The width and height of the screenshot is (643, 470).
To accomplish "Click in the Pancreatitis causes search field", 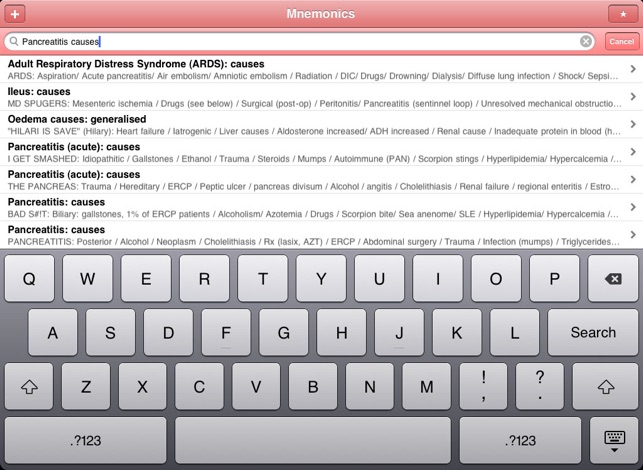I will 300,42.
